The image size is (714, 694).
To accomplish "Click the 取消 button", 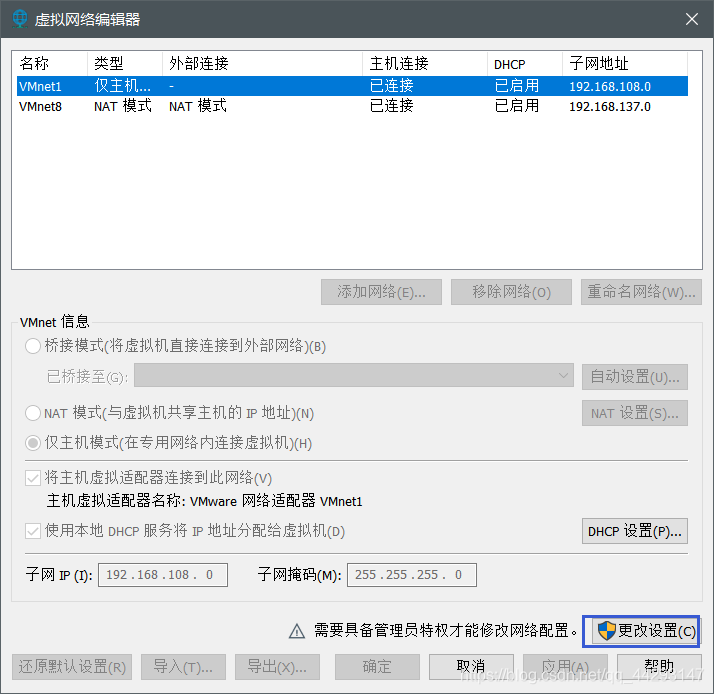I will [471, 667].
